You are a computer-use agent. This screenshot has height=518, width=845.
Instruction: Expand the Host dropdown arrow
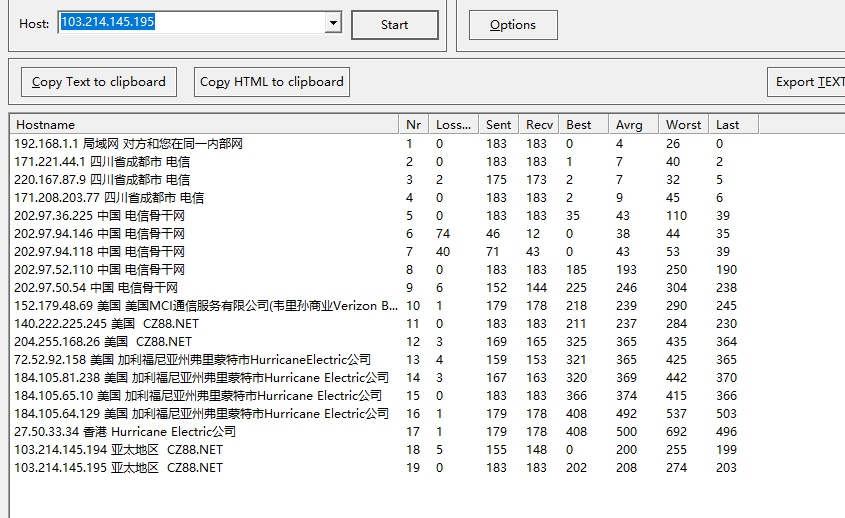point(333,22)
